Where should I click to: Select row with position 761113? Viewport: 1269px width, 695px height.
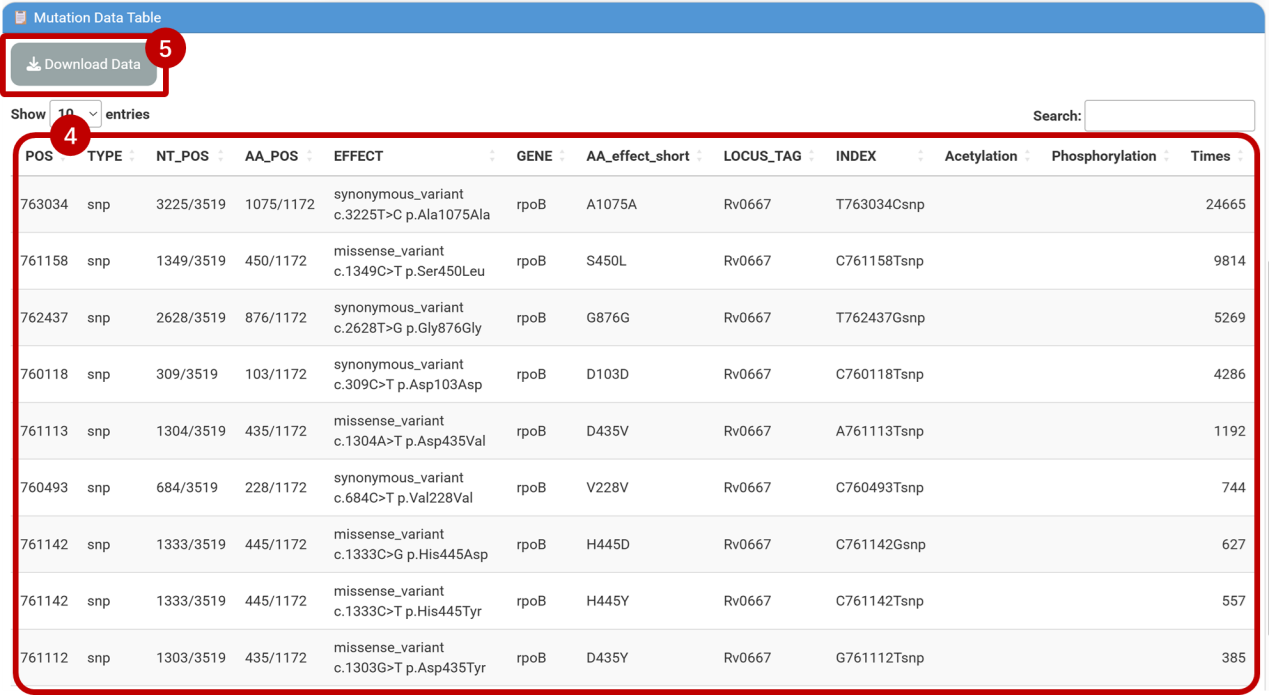45,431
